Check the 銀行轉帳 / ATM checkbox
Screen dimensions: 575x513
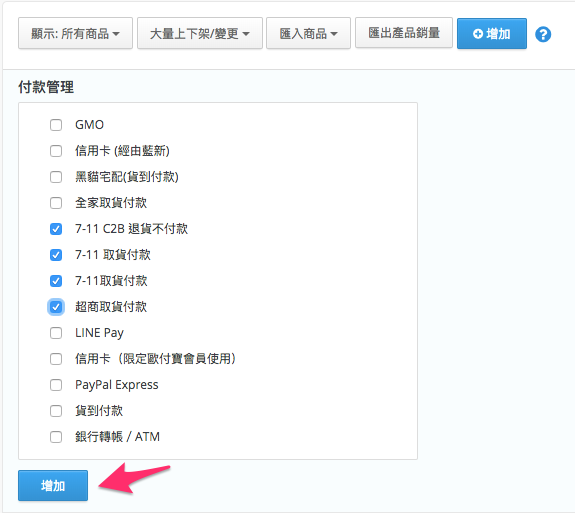click(56, 437)
